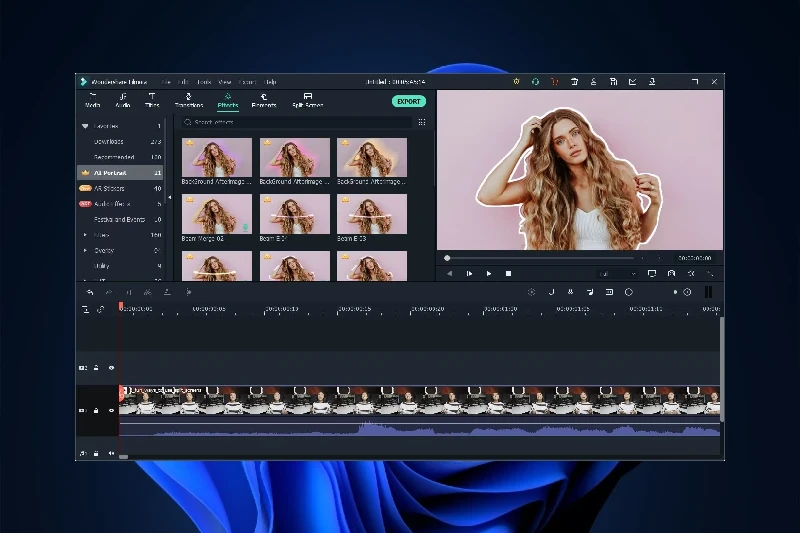Image resolution: width=800 pixels, height=533 pixels.
Task: Expand the Overlay category arrow
Action: tap(85, 250)
